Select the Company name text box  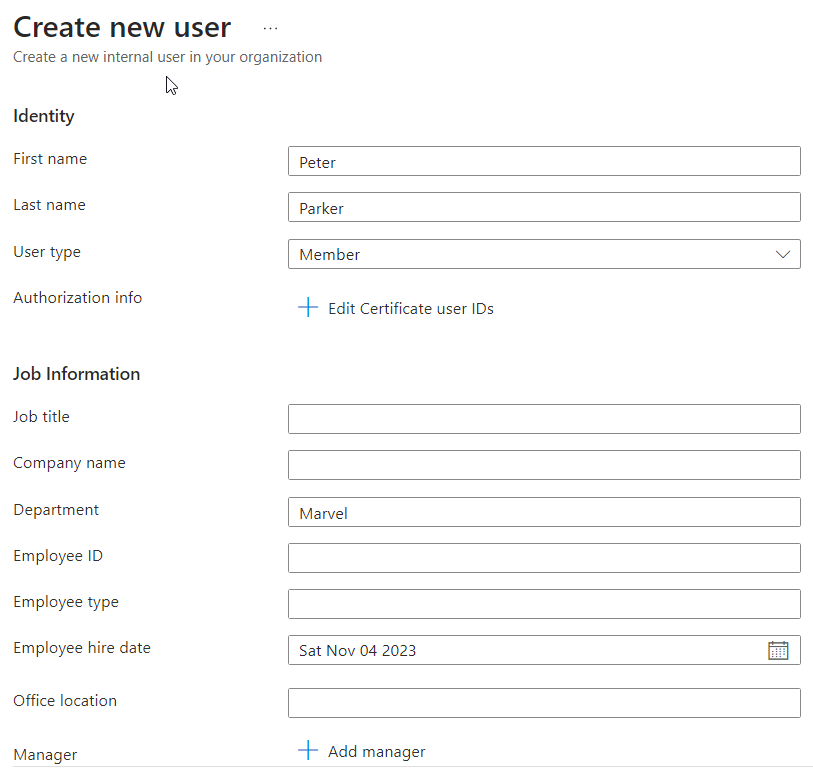click(543, 465)
